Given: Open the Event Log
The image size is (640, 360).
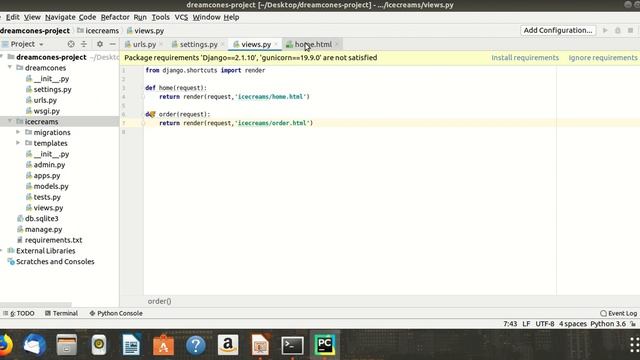Looking at the screenshot, I should [x=618, y=313].
